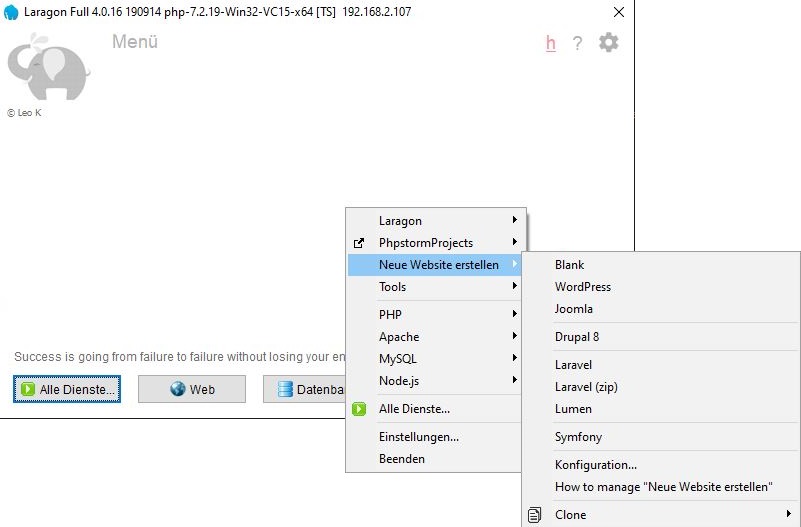Create a Joomla website
The width and height of the screenshot is (801, 527).
(x=661, y=308)
